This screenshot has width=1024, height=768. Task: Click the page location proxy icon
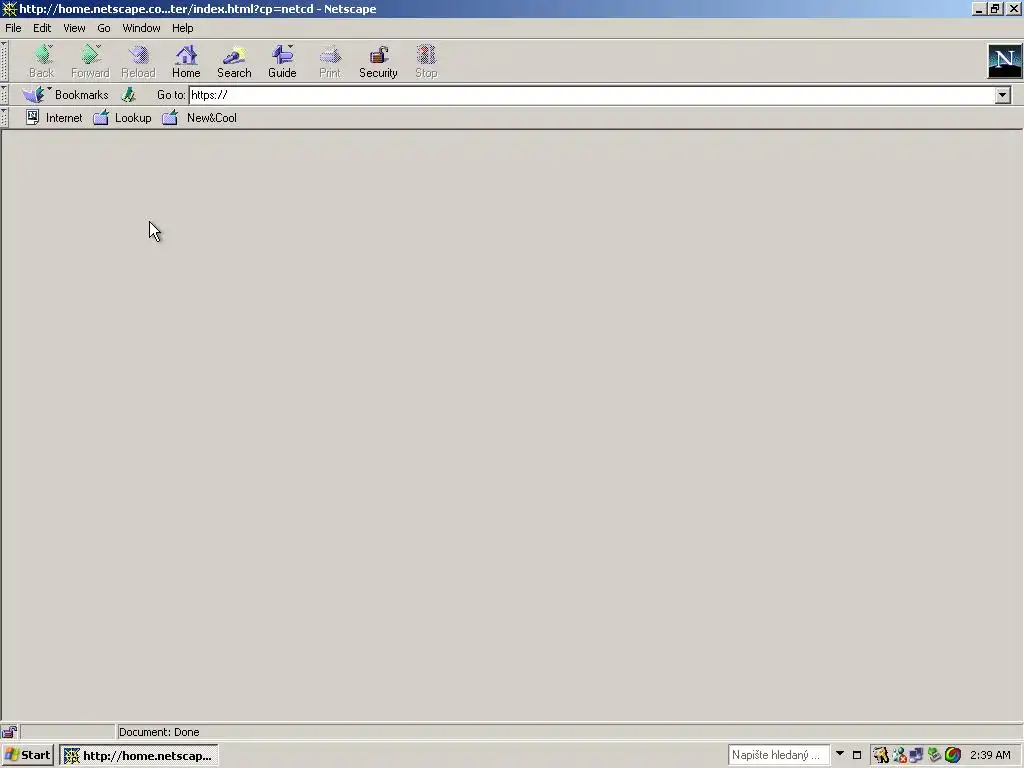pyautogui.click(x=129, y=95)
